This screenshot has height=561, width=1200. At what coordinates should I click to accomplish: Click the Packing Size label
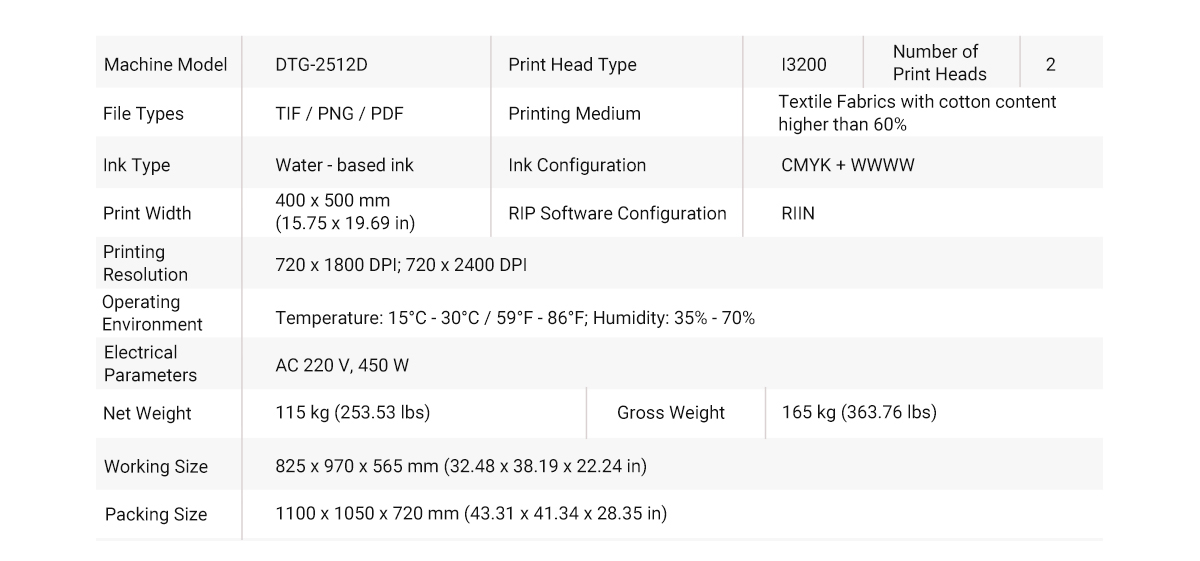point(156,515)
